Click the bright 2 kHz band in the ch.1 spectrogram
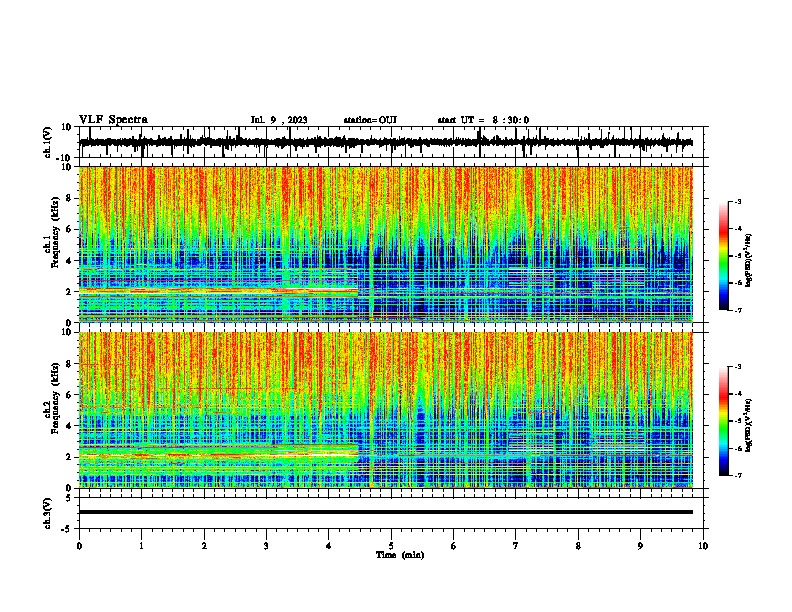 pyautogui.click(x=218, y=291)
